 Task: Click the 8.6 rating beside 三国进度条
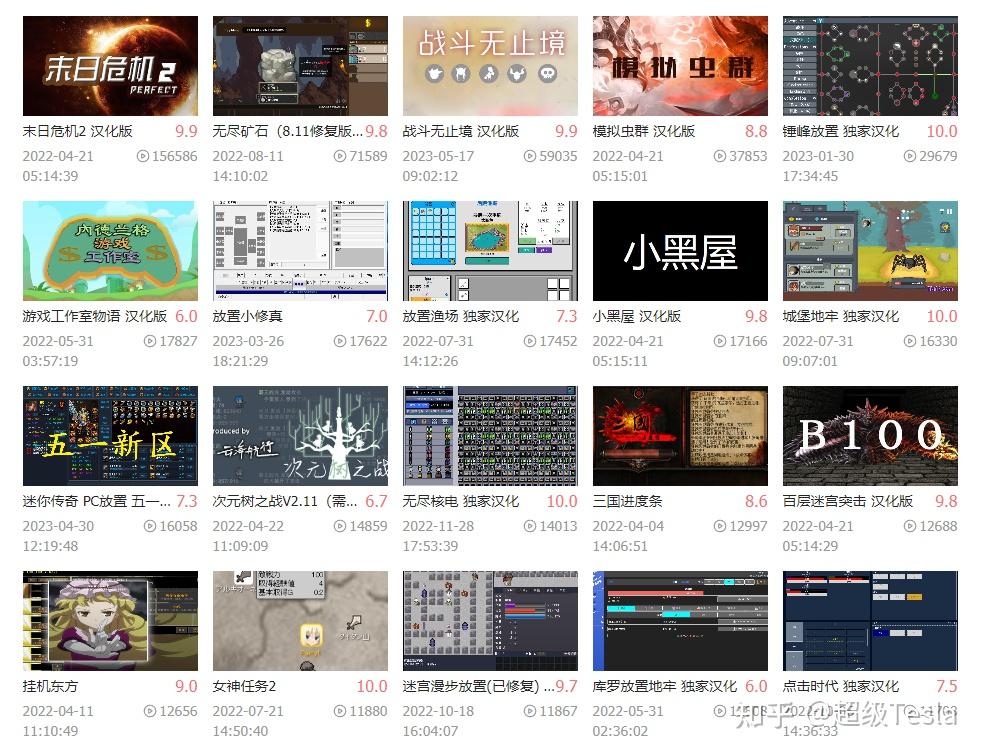tap(757, 500)
